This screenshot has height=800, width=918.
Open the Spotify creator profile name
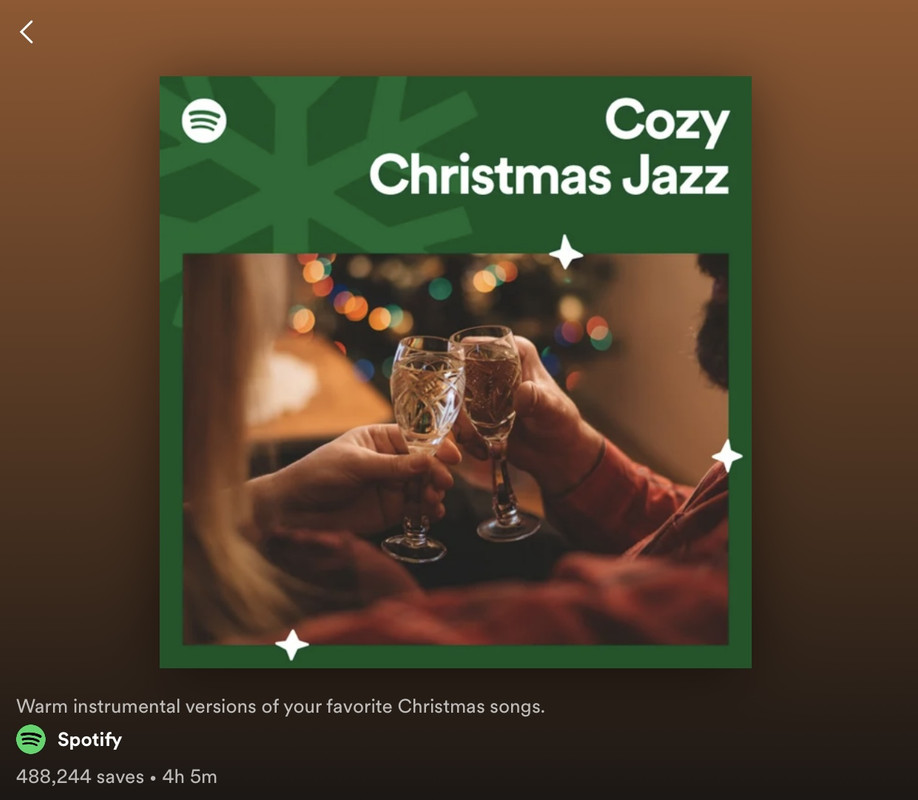pos(90,740)
